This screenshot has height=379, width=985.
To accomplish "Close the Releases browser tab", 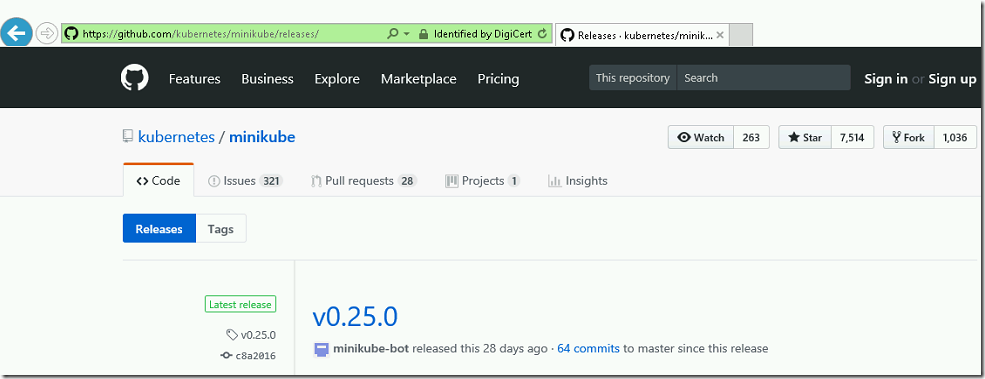I will 720,35.
